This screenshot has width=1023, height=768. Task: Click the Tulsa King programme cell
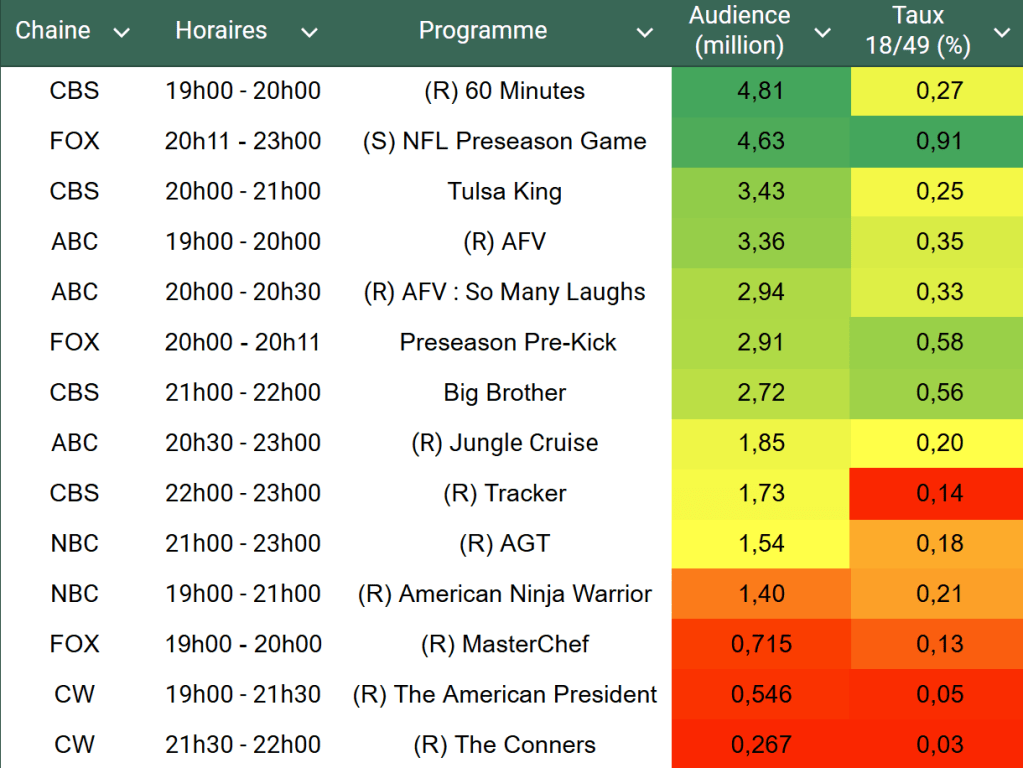505,192
